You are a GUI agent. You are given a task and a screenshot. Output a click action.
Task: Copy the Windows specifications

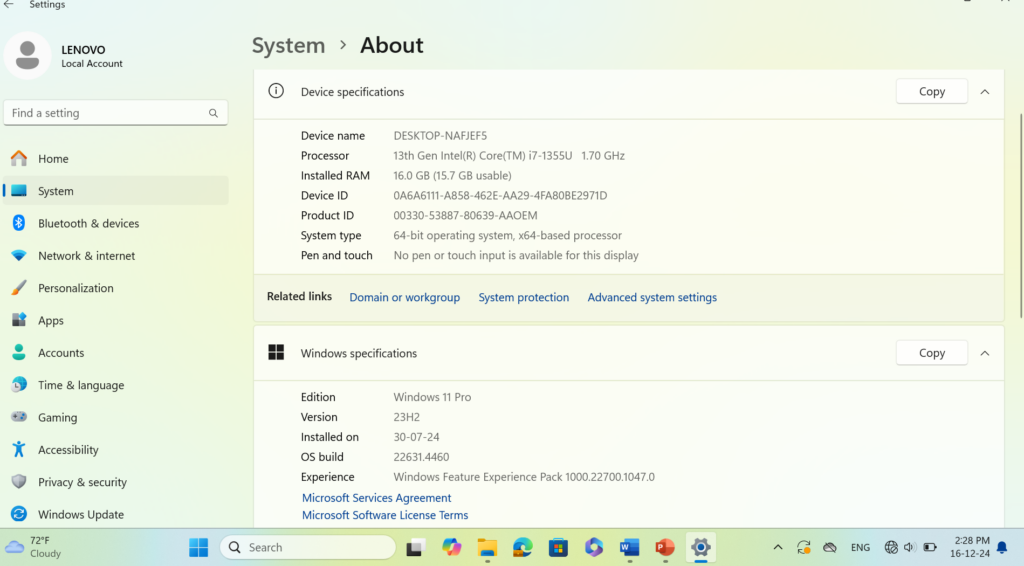(x=931, y=353)
